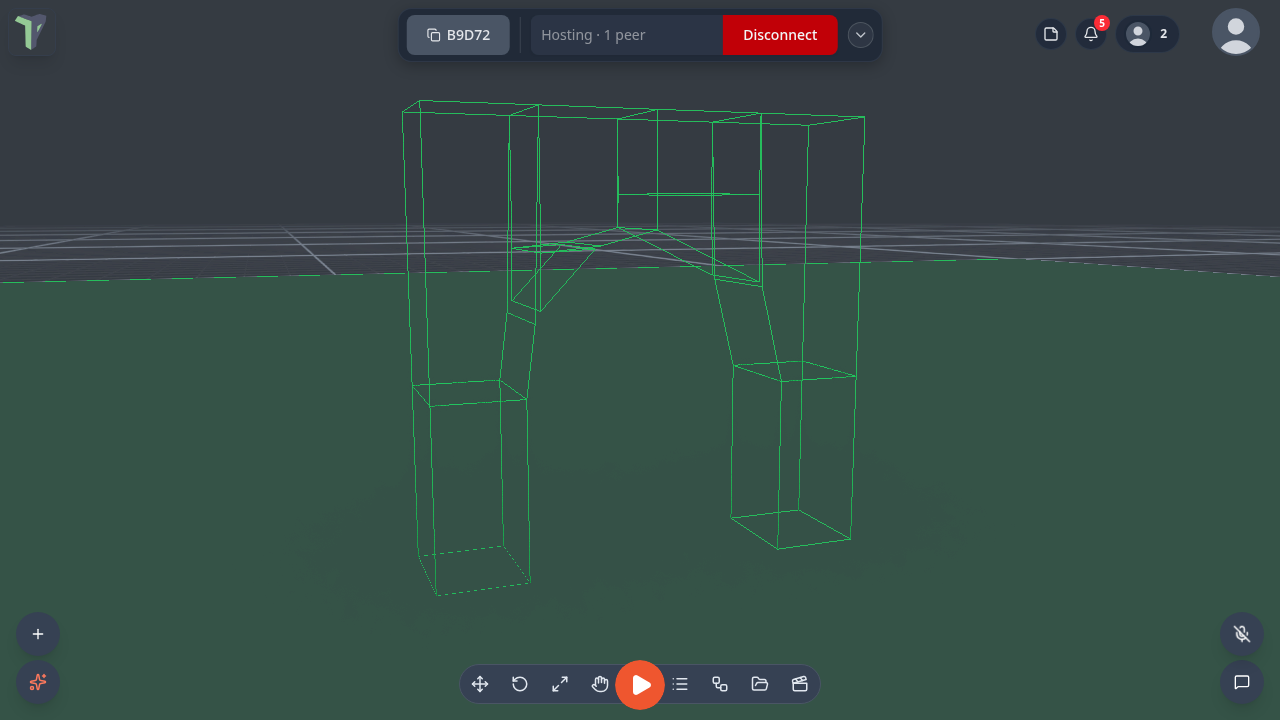Screen dimensions: 1280x720
Task: Start the scene with the play button
Action: (x=640, y=685)
